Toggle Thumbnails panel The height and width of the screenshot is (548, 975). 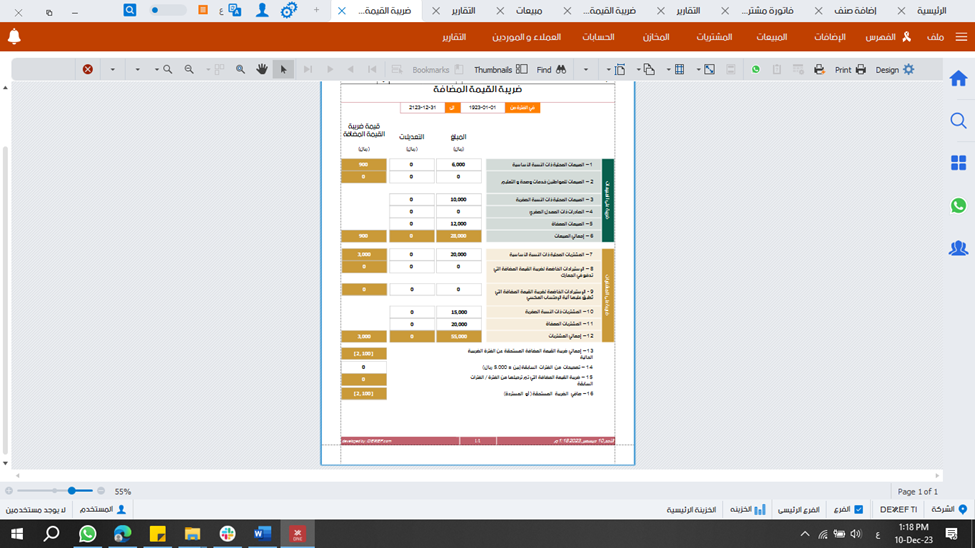tap(500, 70)
